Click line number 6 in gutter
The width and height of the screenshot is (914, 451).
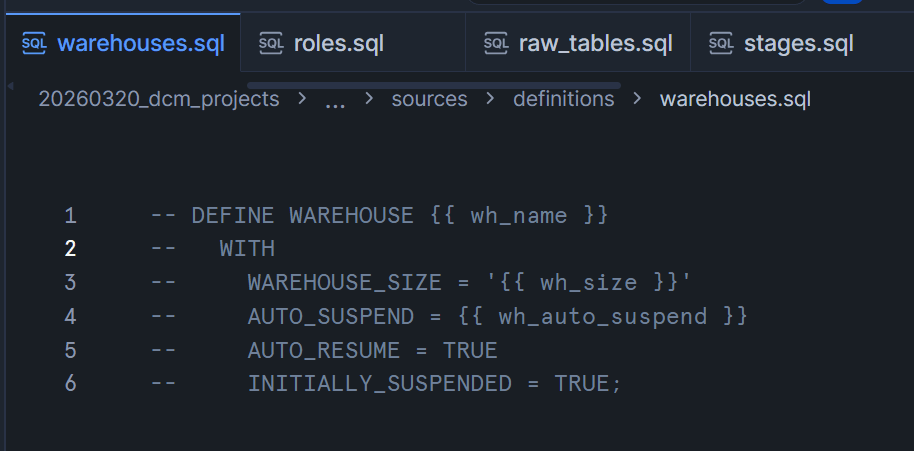coord(71,383)
